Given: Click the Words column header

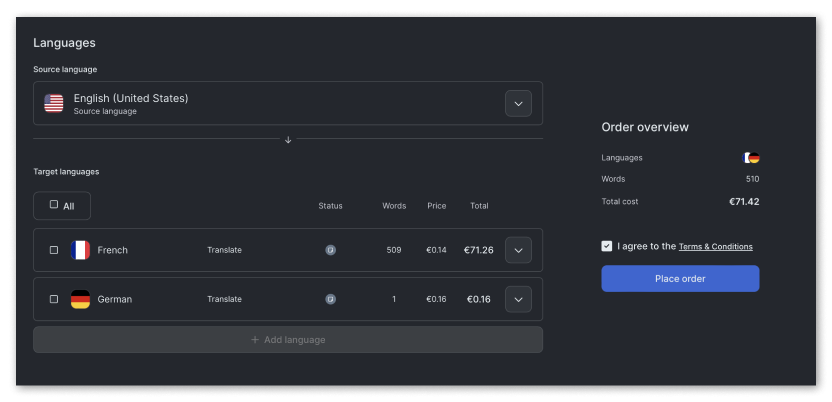Looking at the screenshot, I should coord(394,206).
